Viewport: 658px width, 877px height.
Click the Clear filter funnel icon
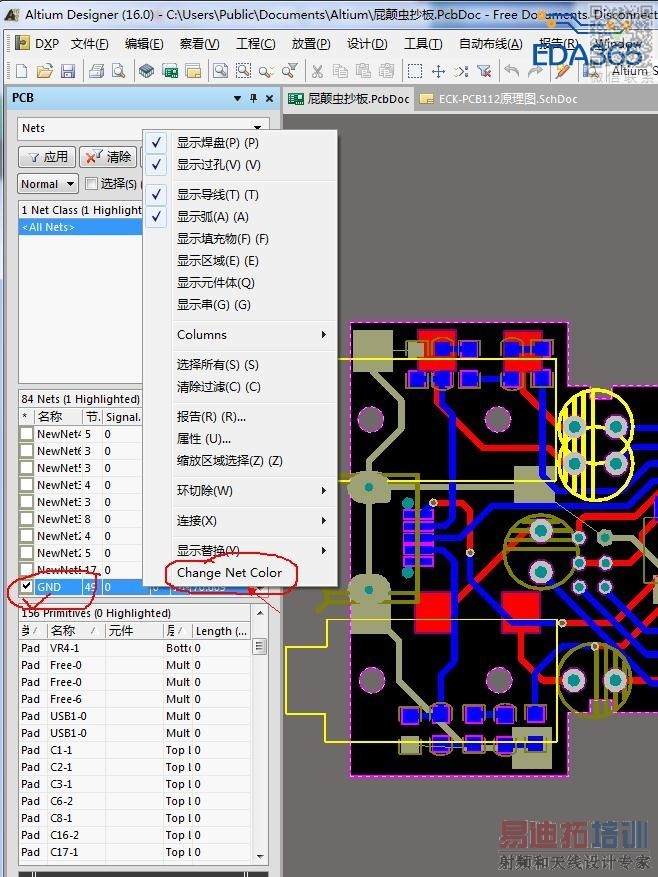point(485,71)
